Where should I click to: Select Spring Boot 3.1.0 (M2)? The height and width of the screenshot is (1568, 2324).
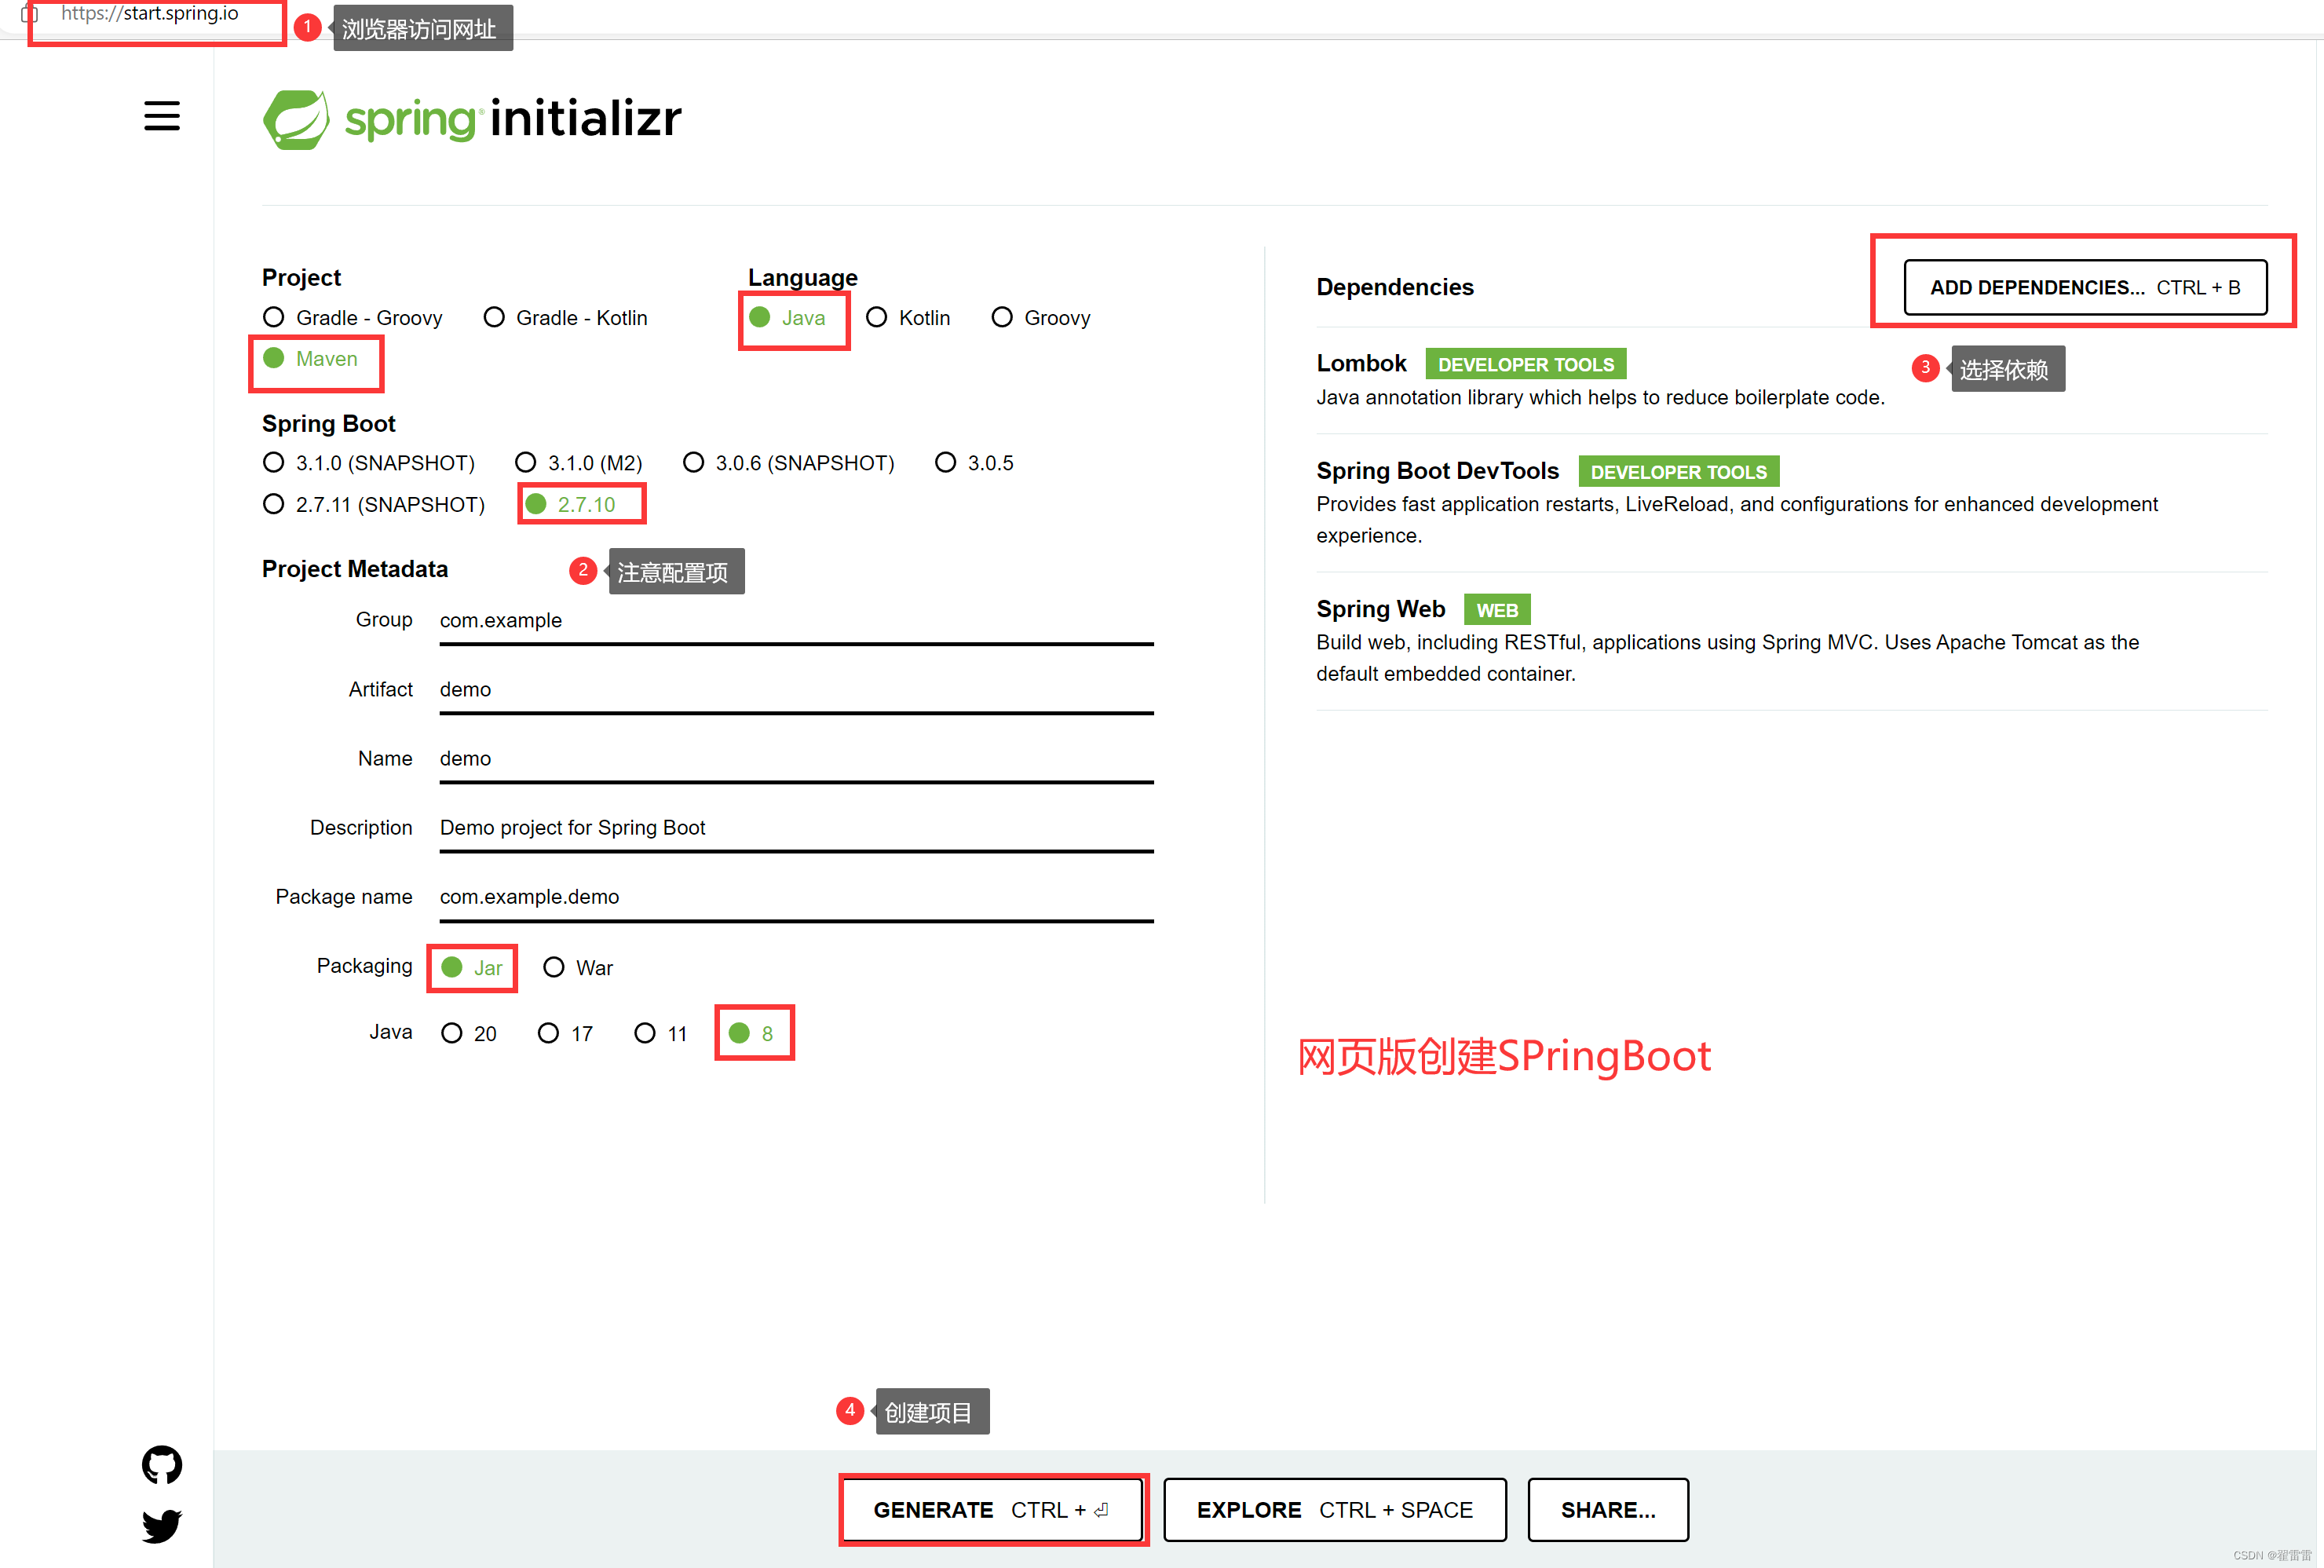point(579,463)
